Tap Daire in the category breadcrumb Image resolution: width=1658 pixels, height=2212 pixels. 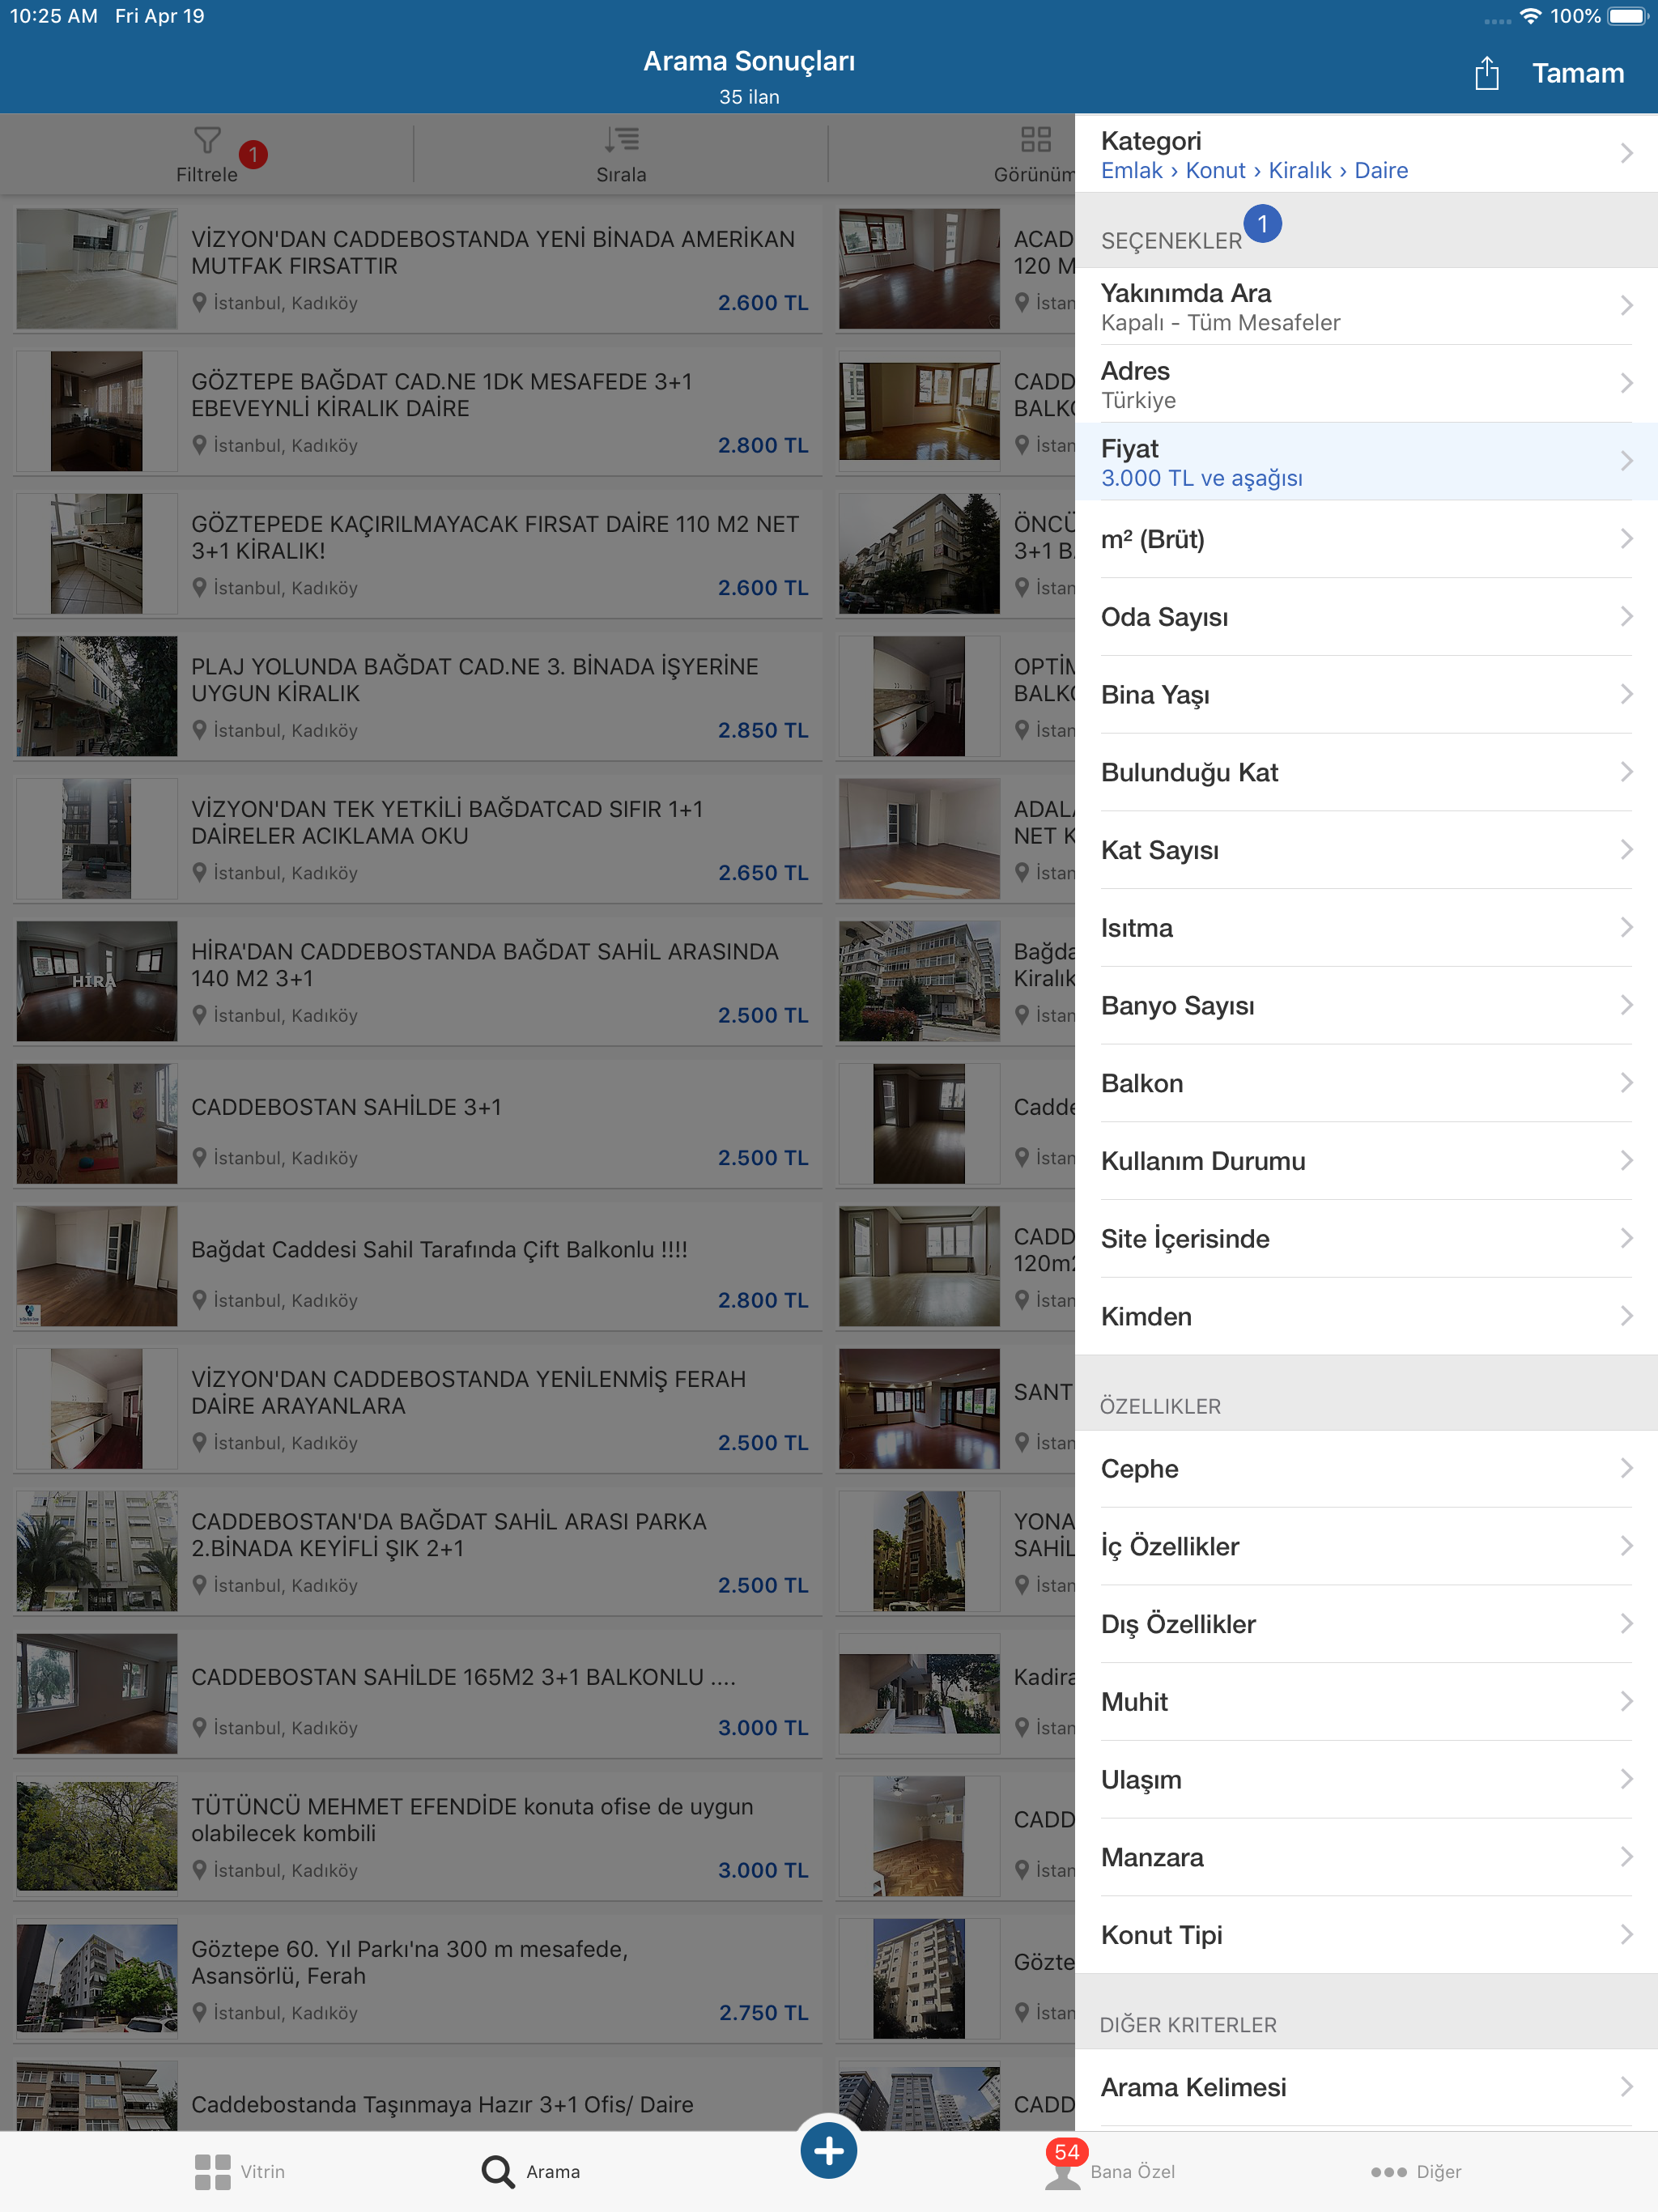click(x=1381, y=171)
